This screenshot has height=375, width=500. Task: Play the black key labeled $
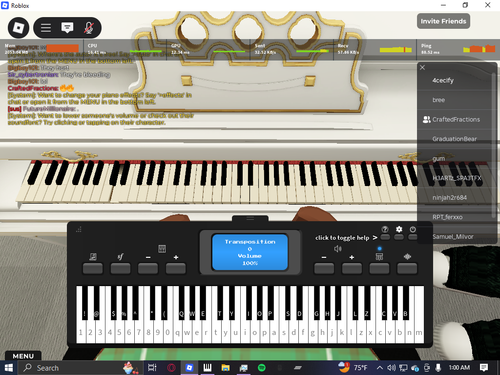[114, 303]
